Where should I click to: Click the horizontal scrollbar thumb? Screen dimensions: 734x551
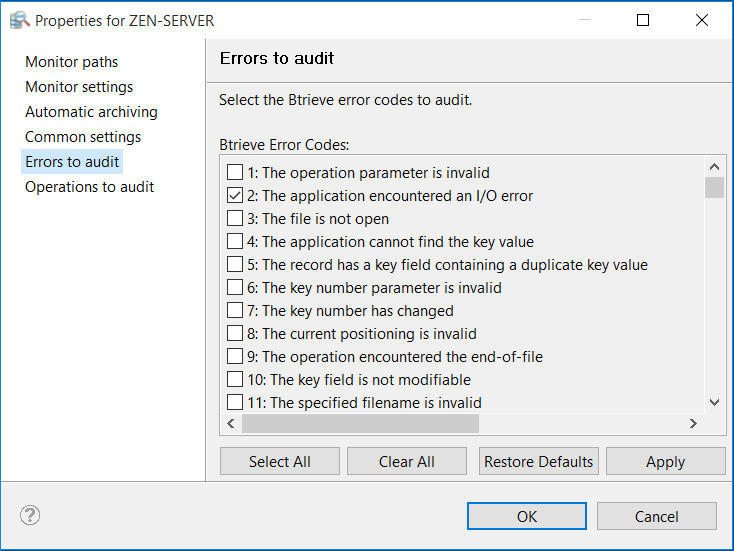[360, 424]
